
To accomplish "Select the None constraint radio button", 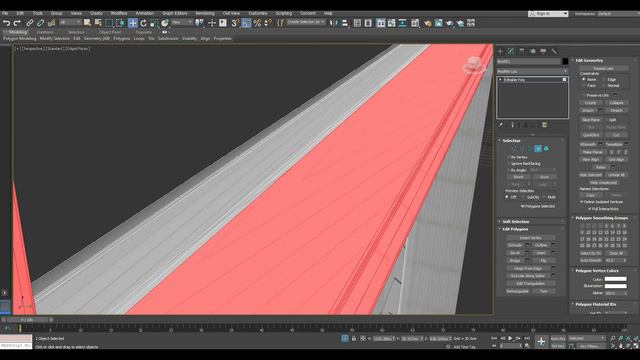I will click(584, 80).
